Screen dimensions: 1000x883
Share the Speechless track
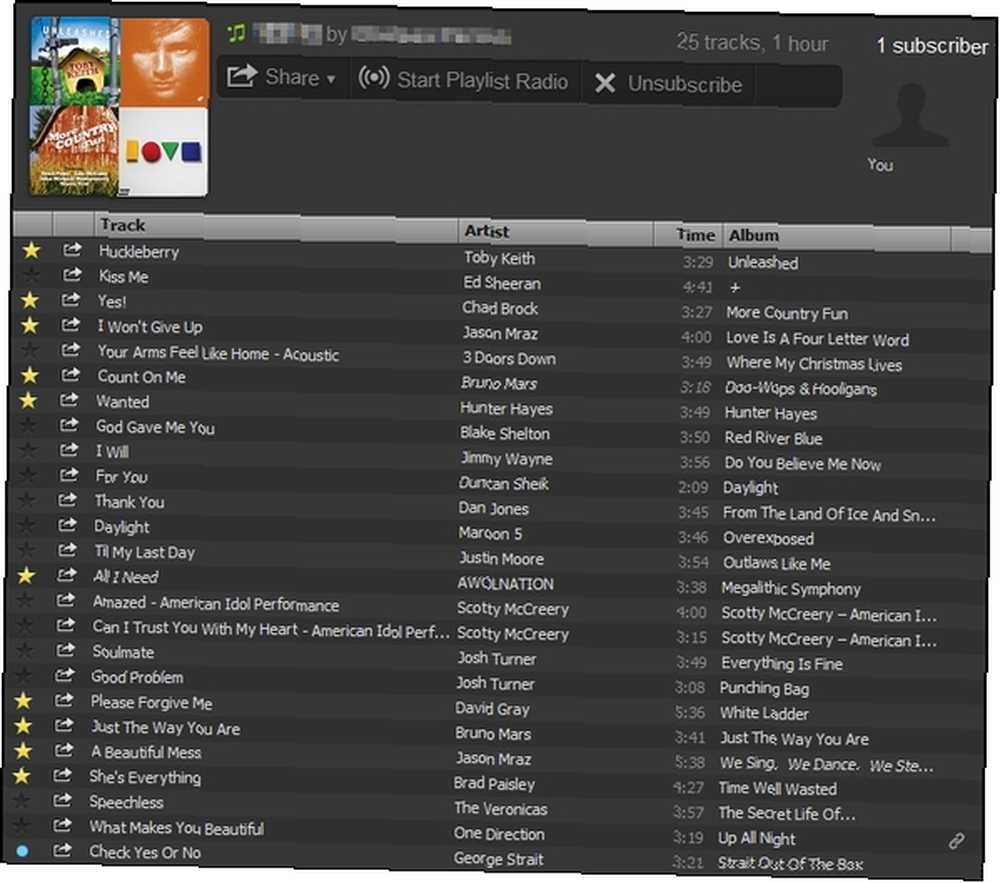[x=62, y=799]
